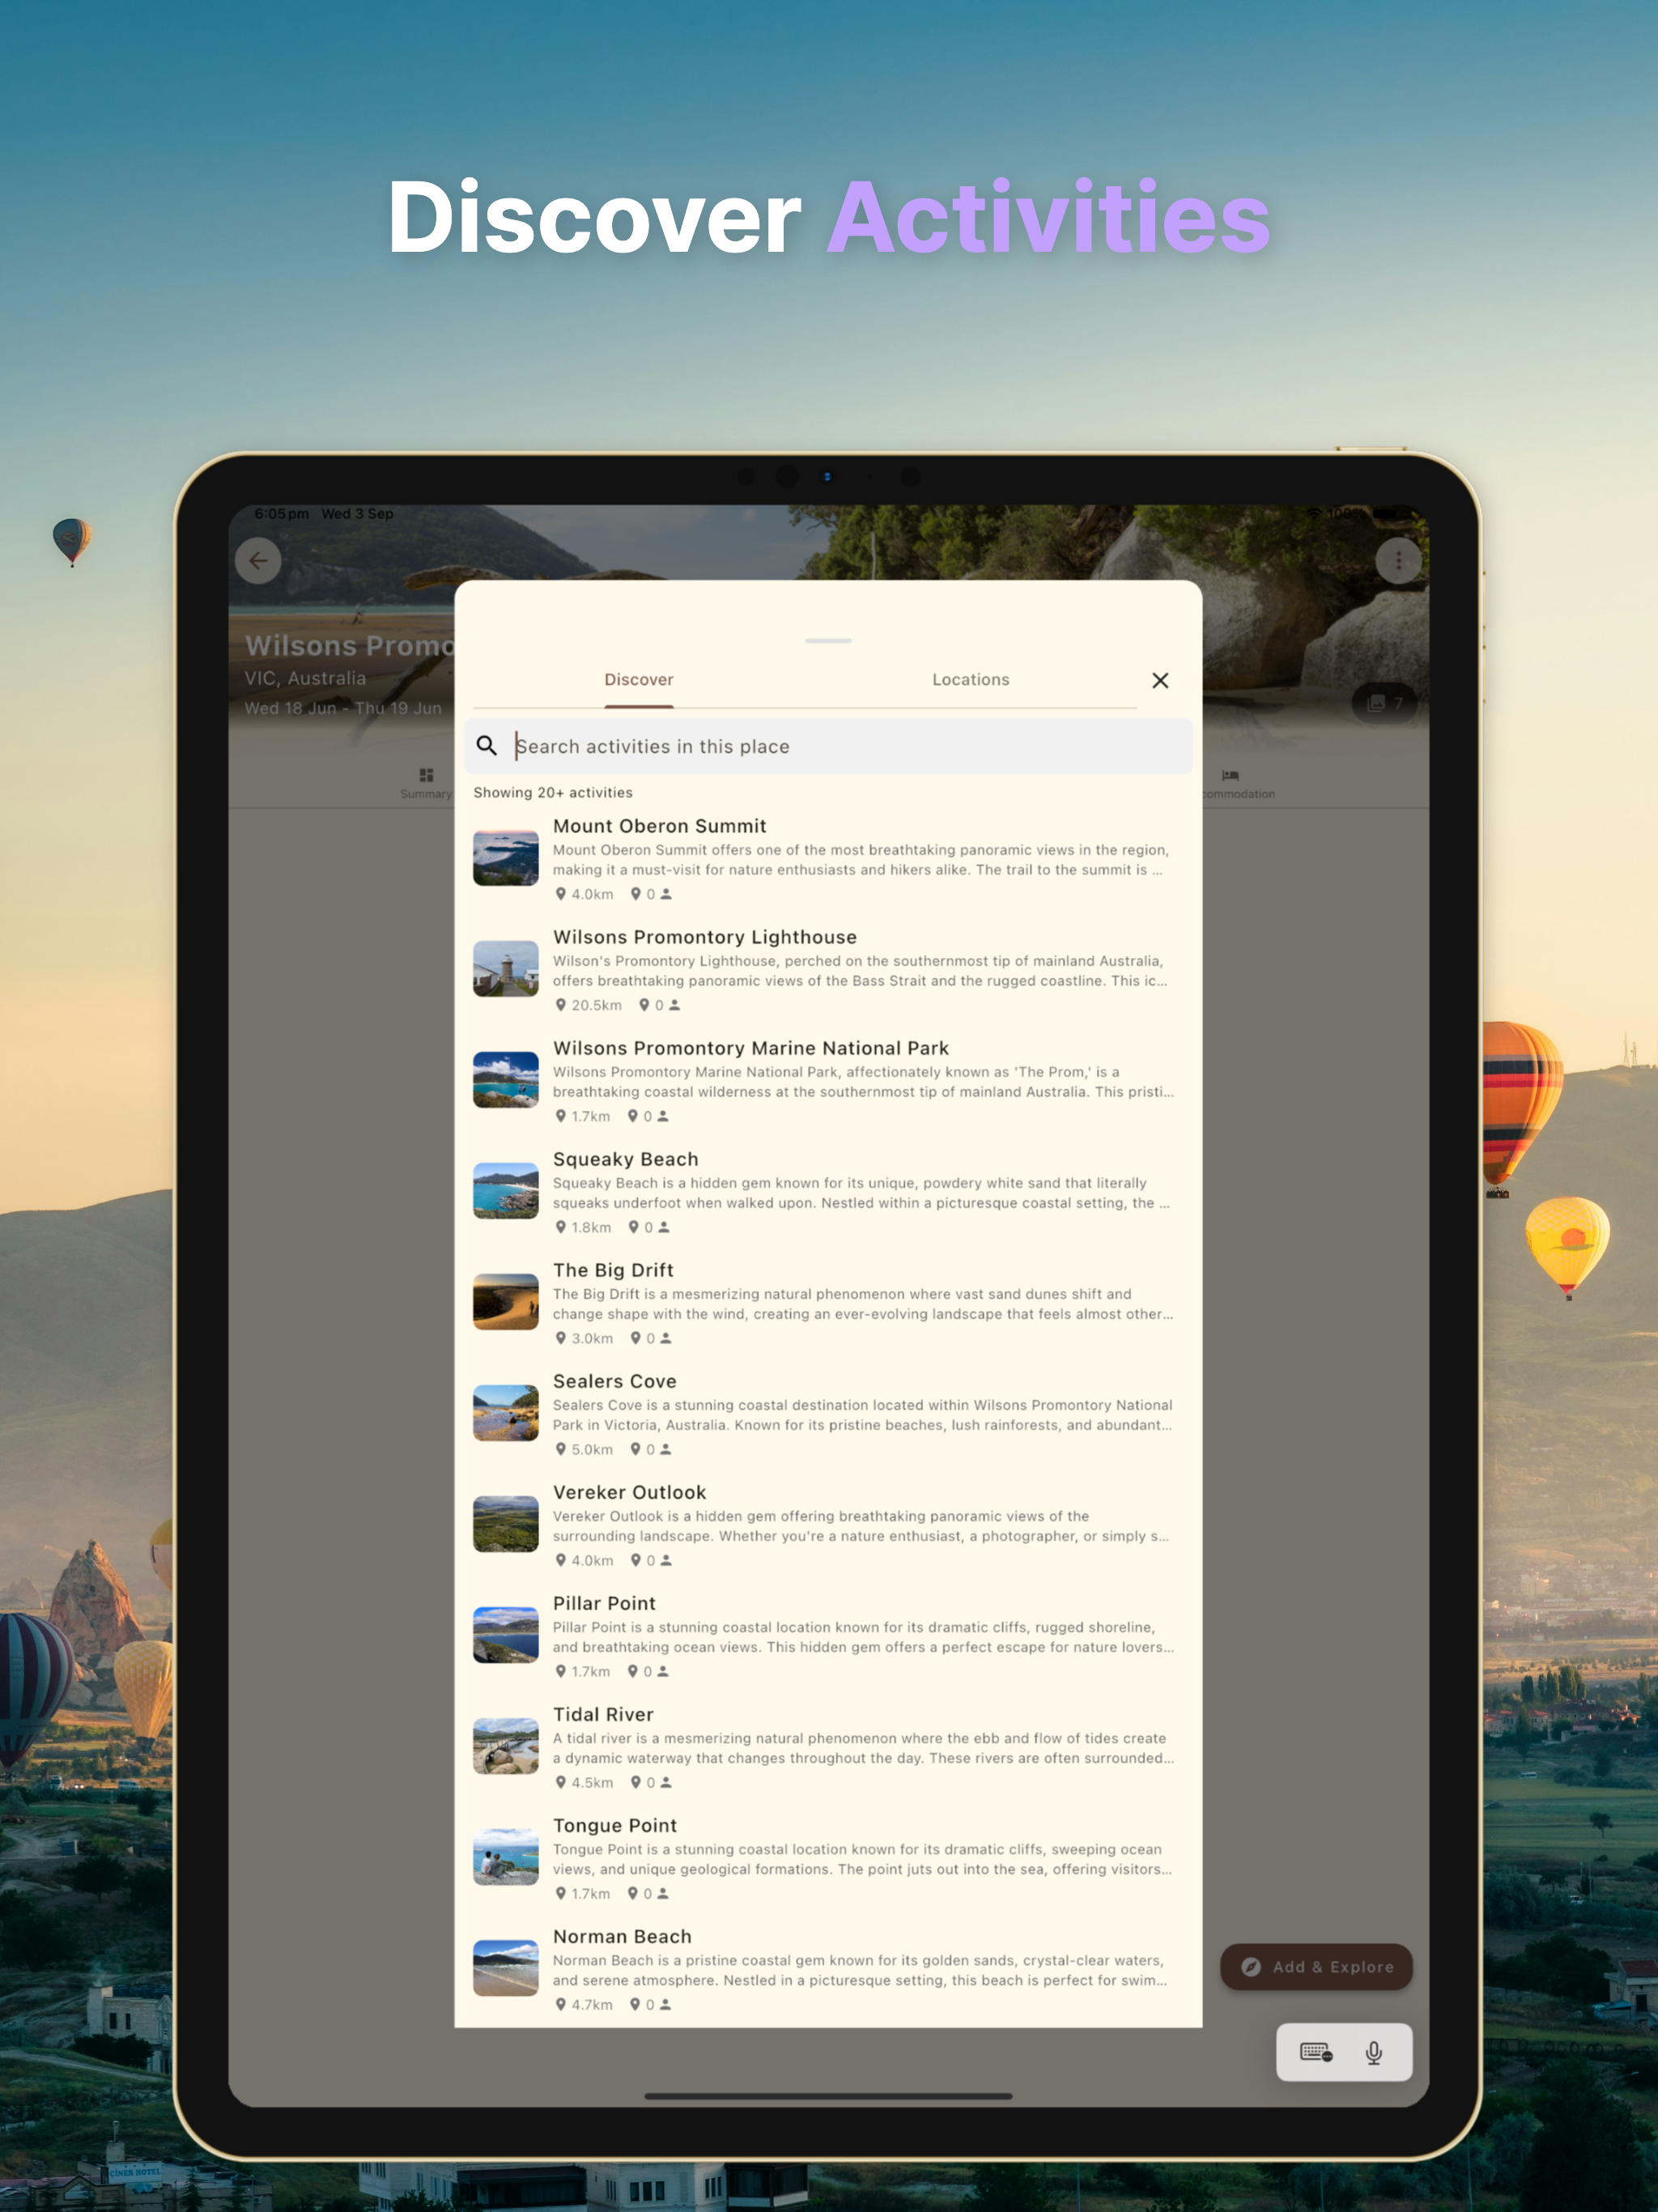Click the Summary tab icon

tap(426, 775)
